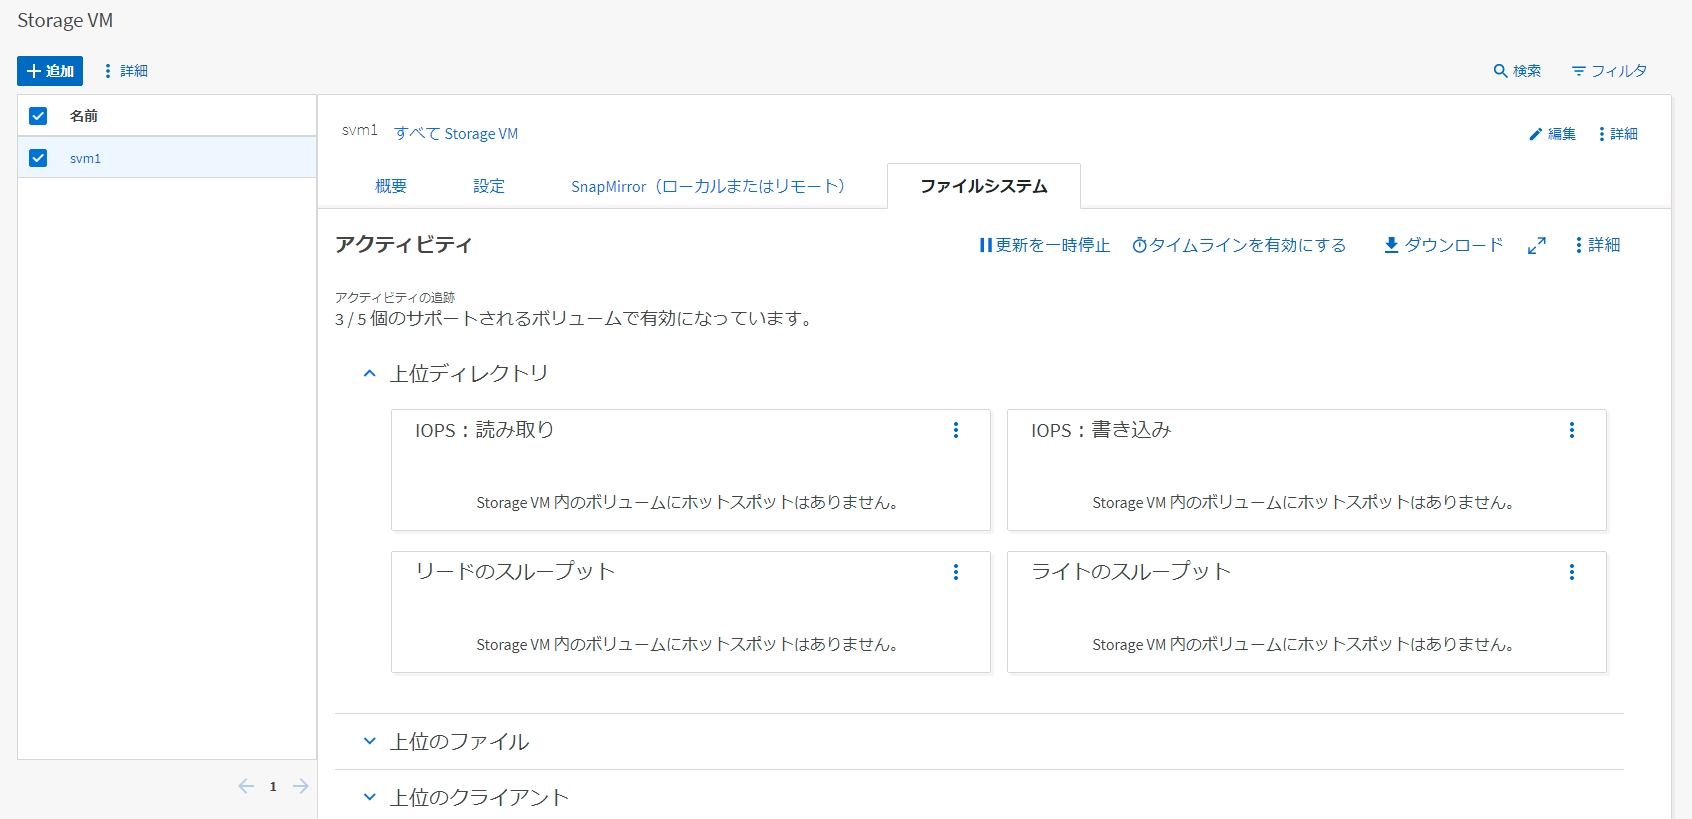Uncheck the svm1 row checkbox
This screenshot has width=1692, height=819.
(38, 158)
